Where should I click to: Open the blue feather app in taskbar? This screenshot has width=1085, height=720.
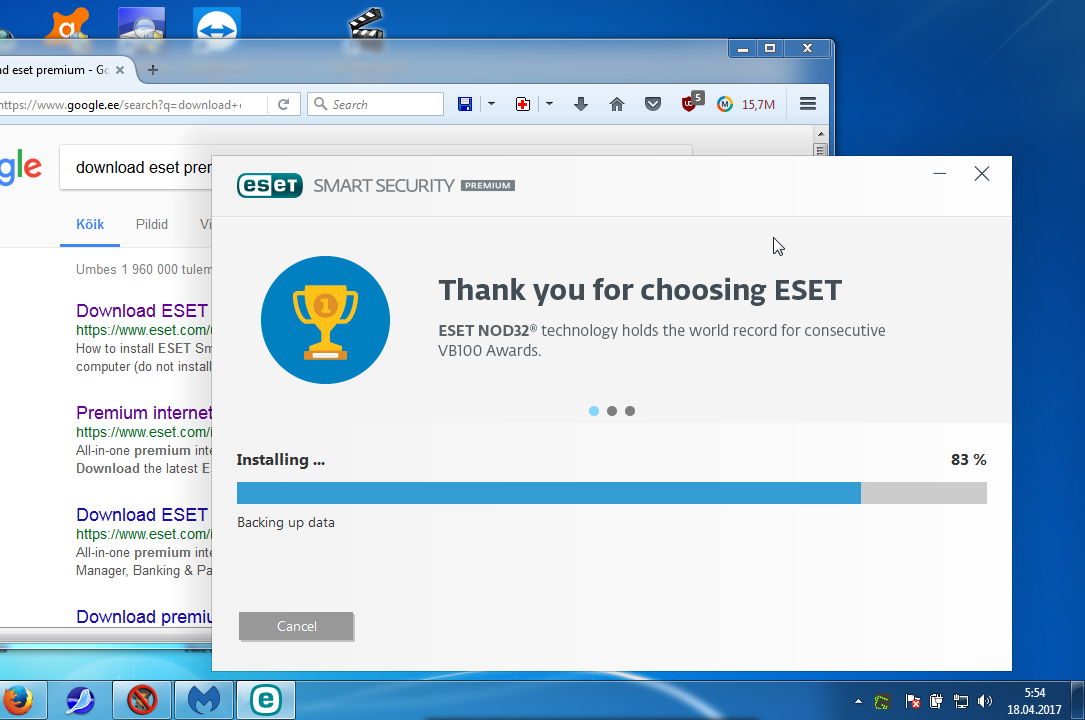[80, 701]
